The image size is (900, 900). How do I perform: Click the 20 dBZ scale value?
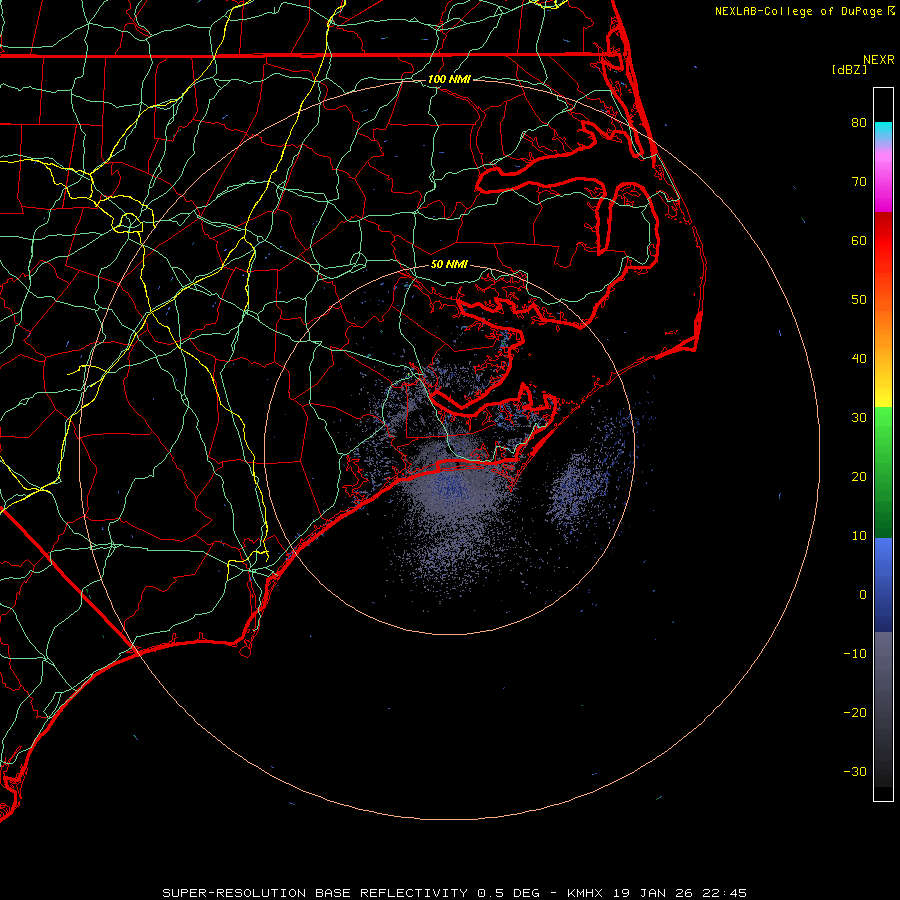coord(859,477)
